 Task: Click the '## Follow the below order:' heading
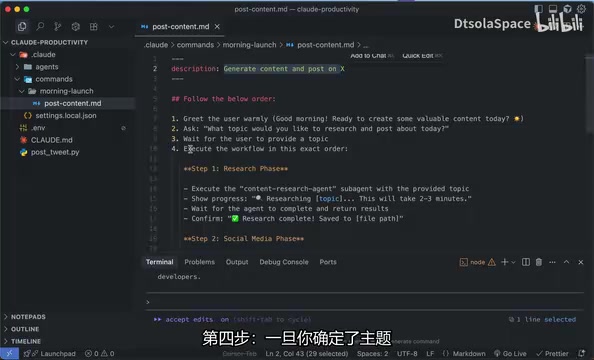point(224,99)
